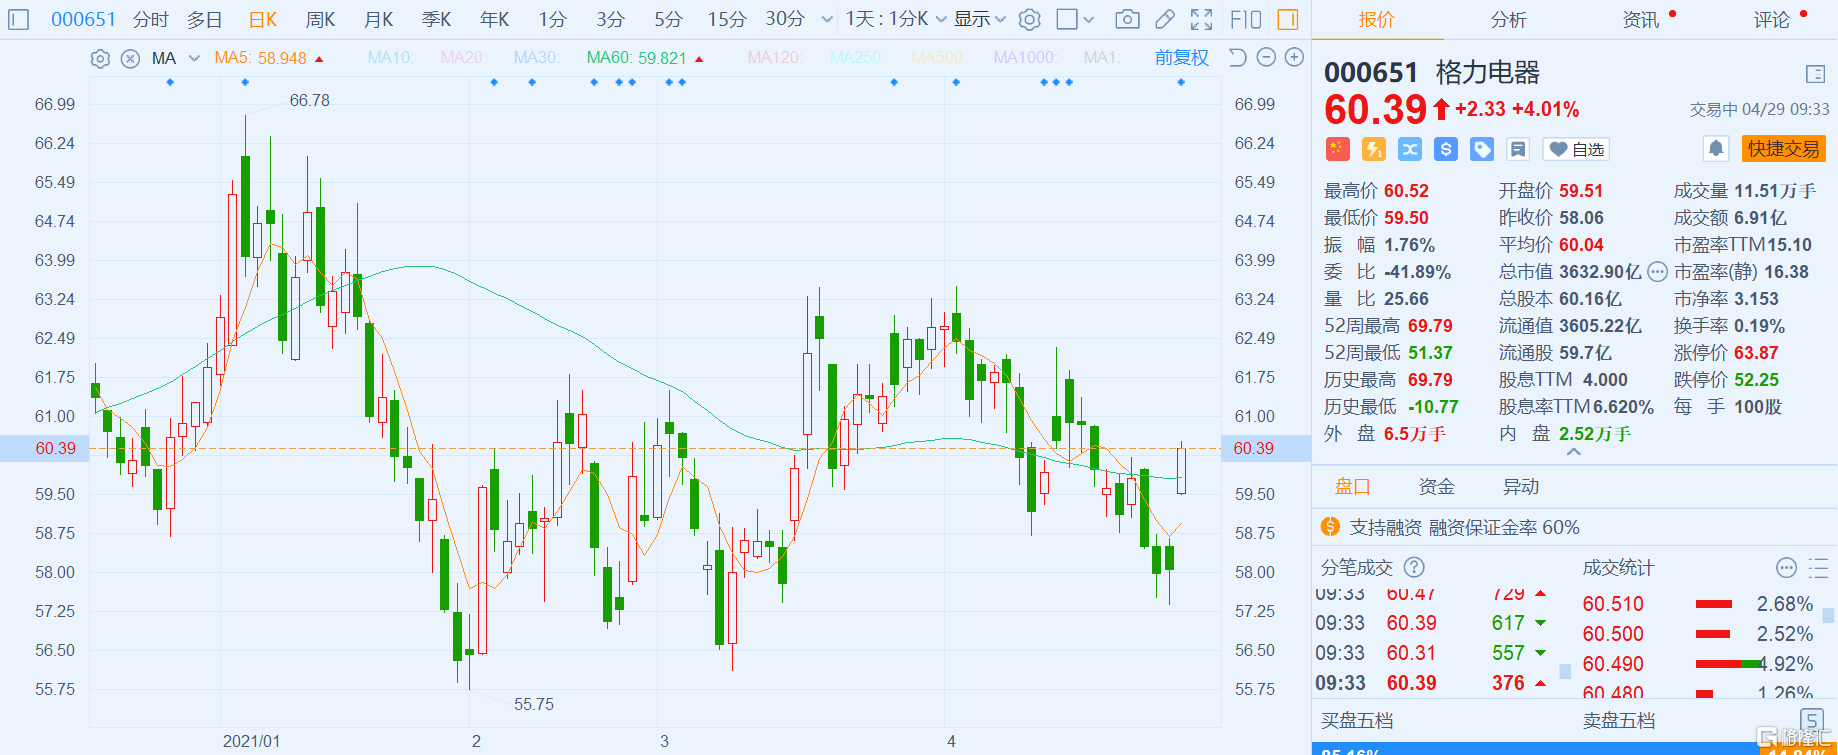Click the China flag market icon
1838x755 pixels.
[x=1337, y=149]
